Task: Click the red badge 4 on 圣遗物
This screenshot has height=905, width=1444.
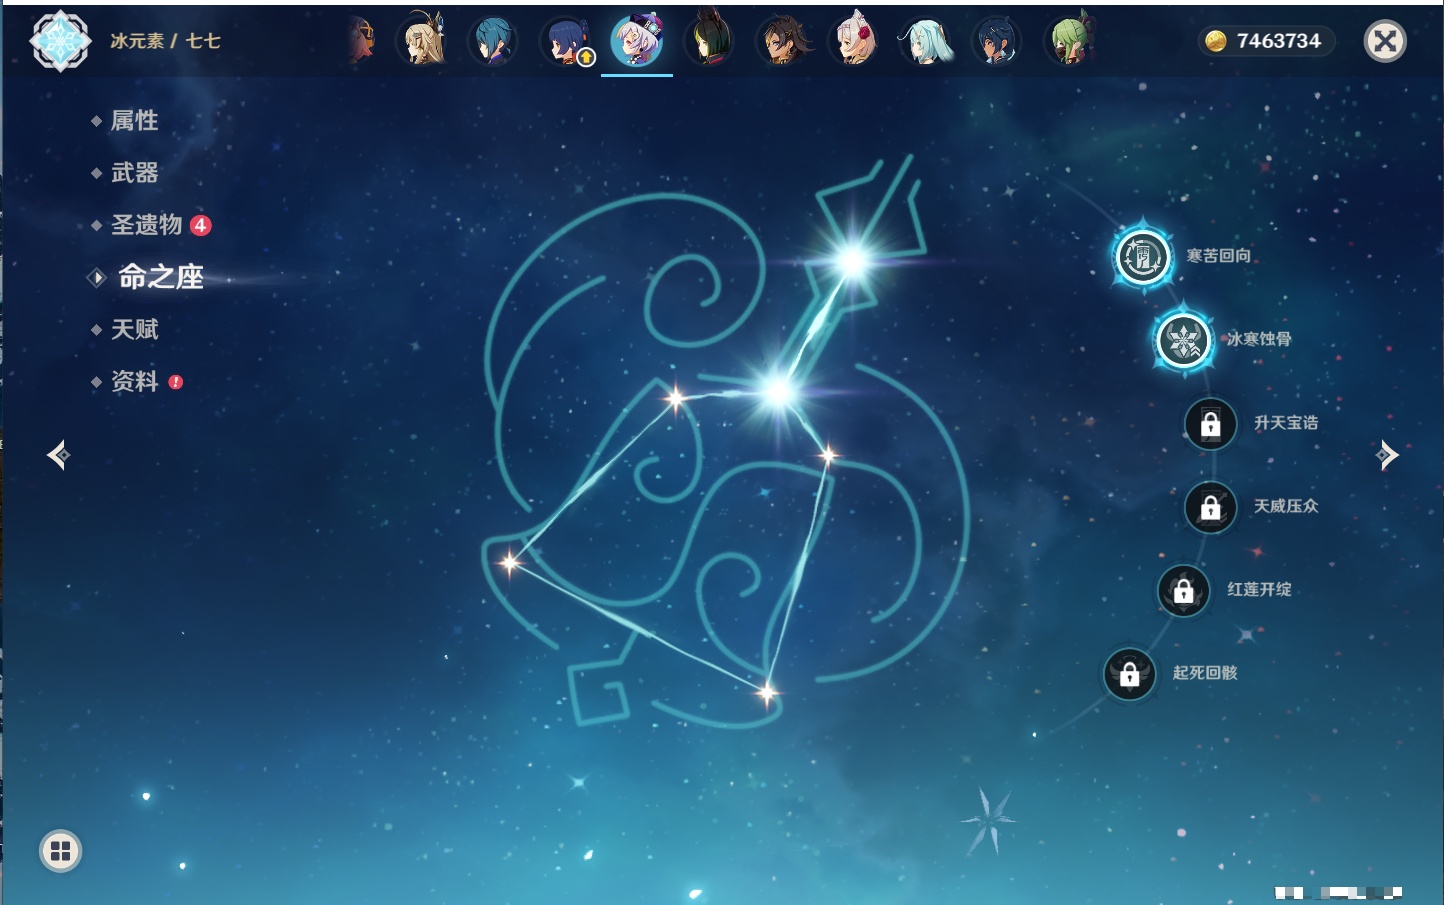Action: [x=201, y=225]
